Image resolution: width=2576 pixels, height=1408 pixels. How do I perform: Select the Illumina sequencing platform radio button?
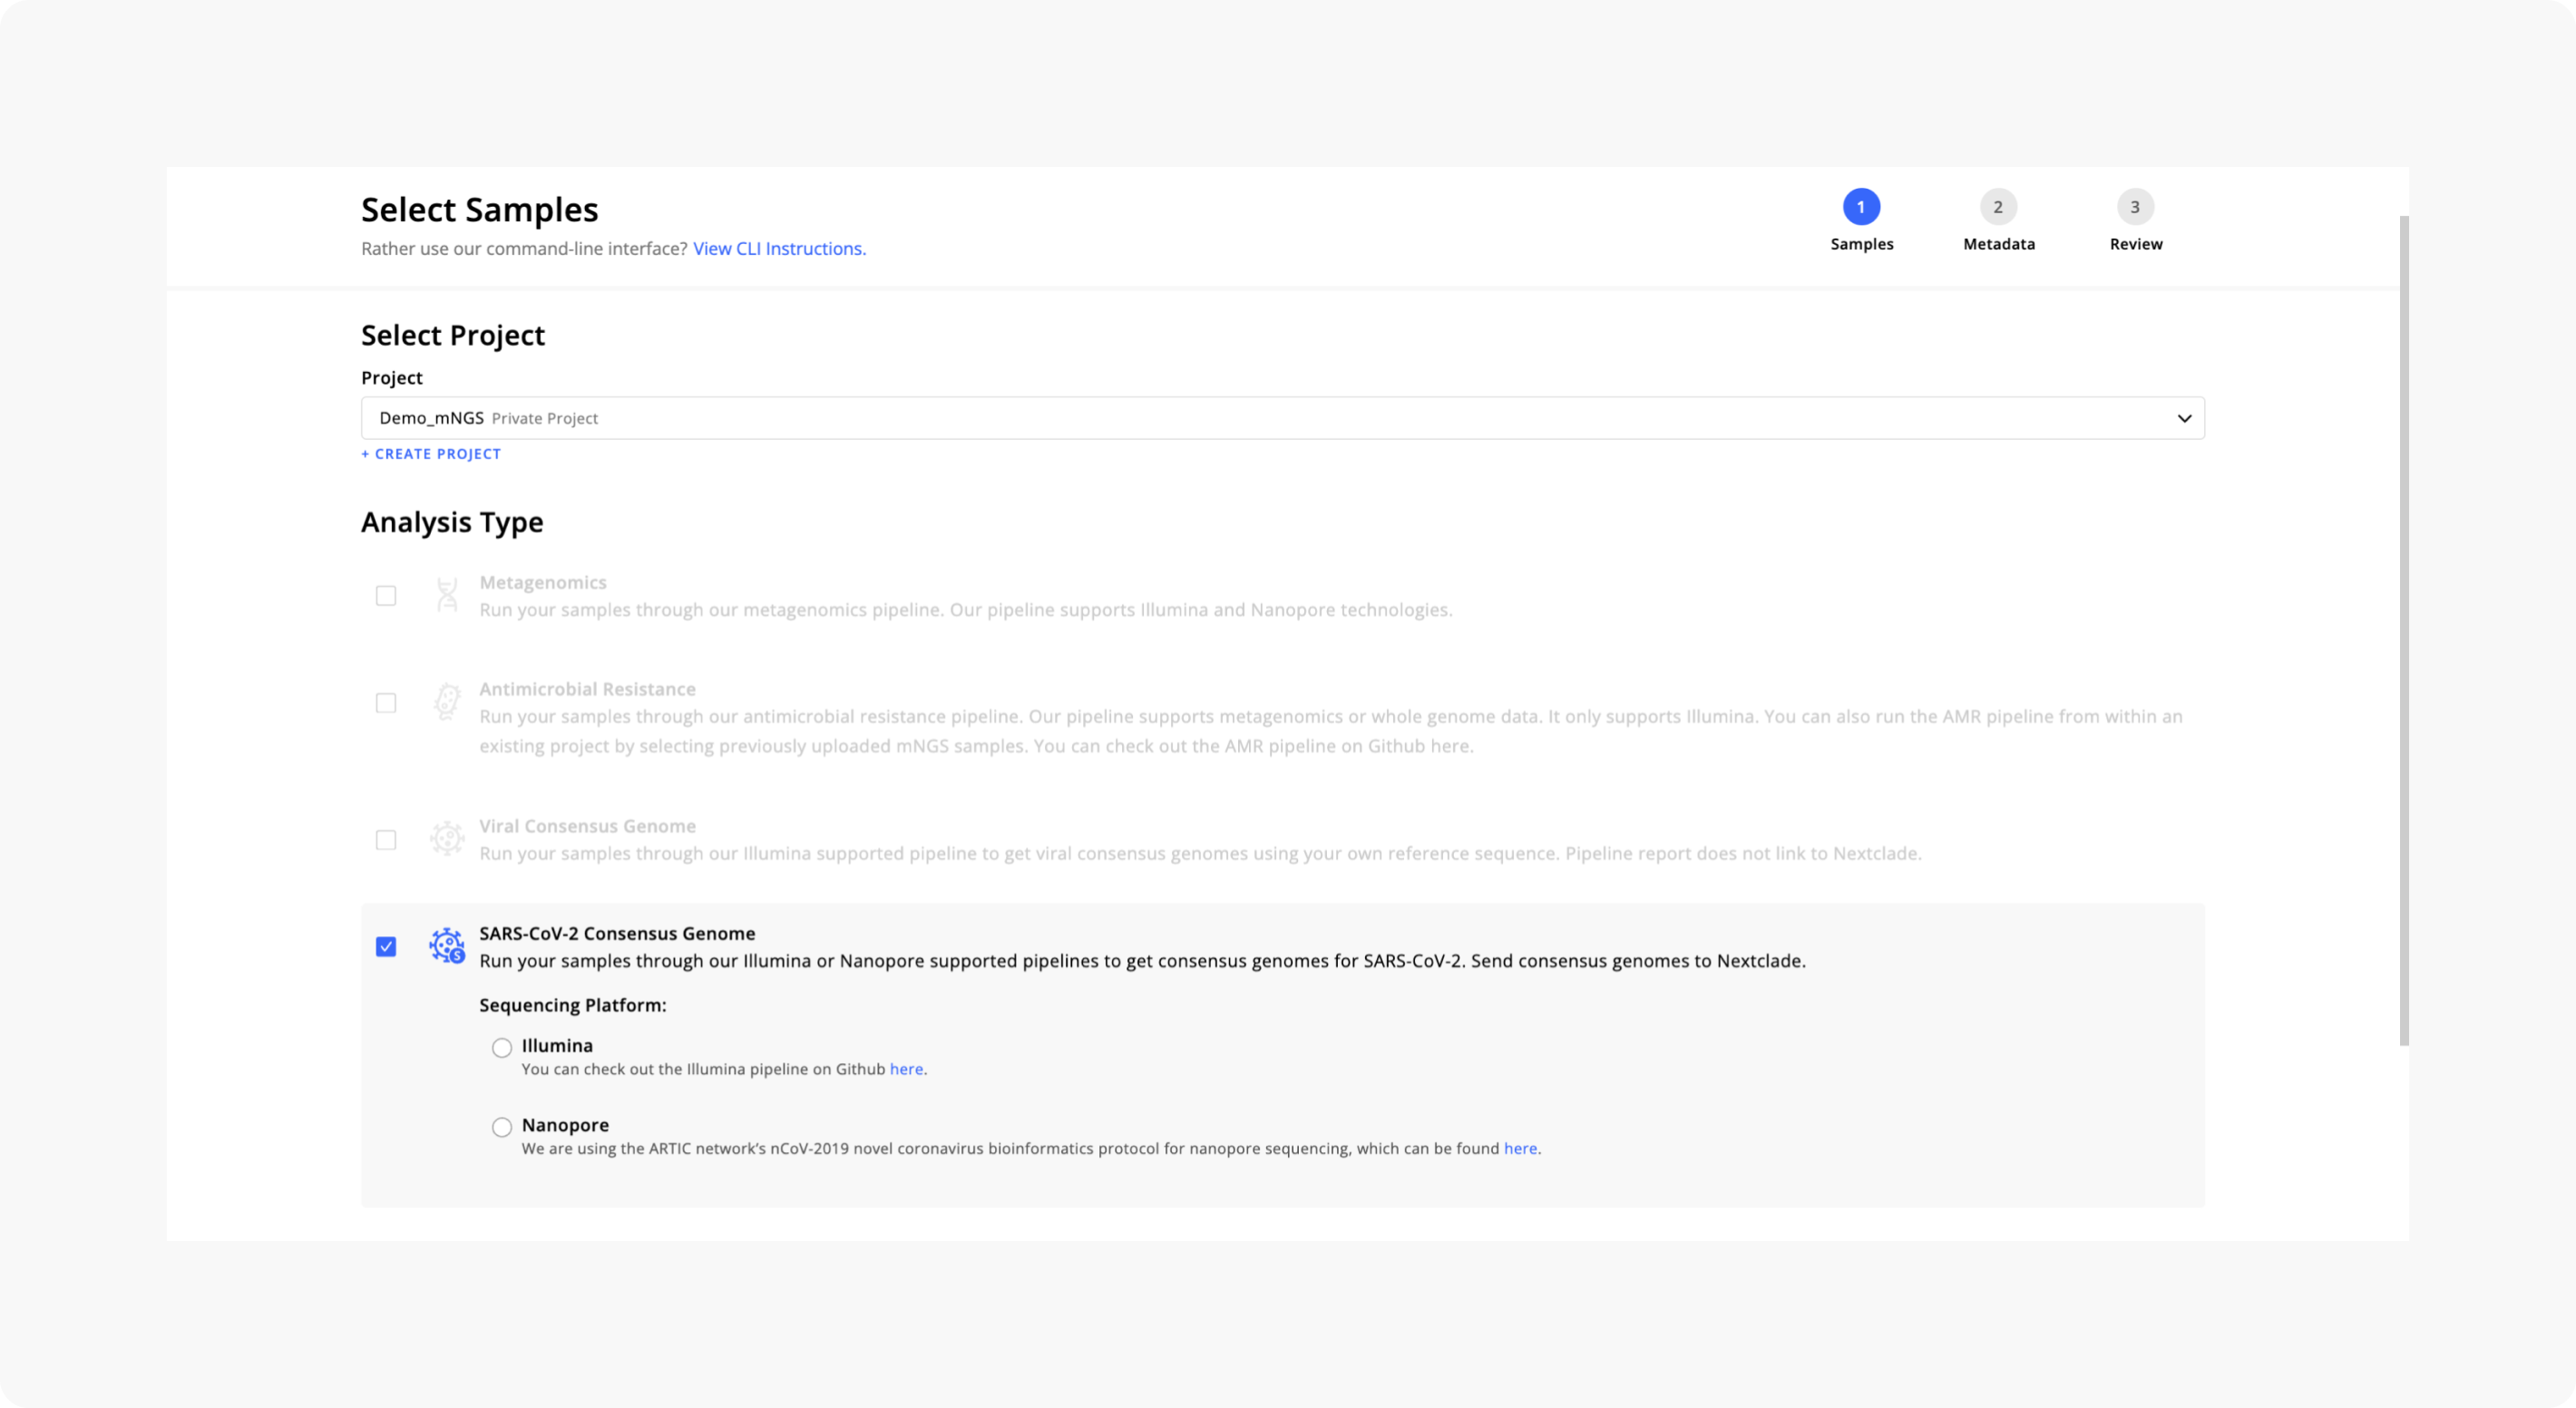(x=502, y=1048)
